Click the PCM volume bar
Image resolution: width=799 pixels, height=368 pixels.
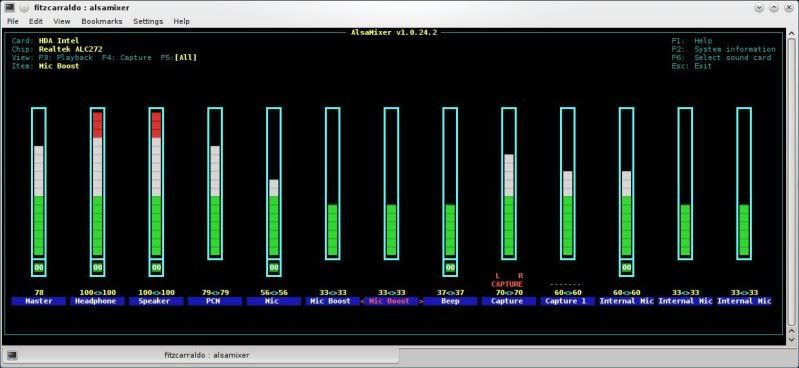pos(215,183)
